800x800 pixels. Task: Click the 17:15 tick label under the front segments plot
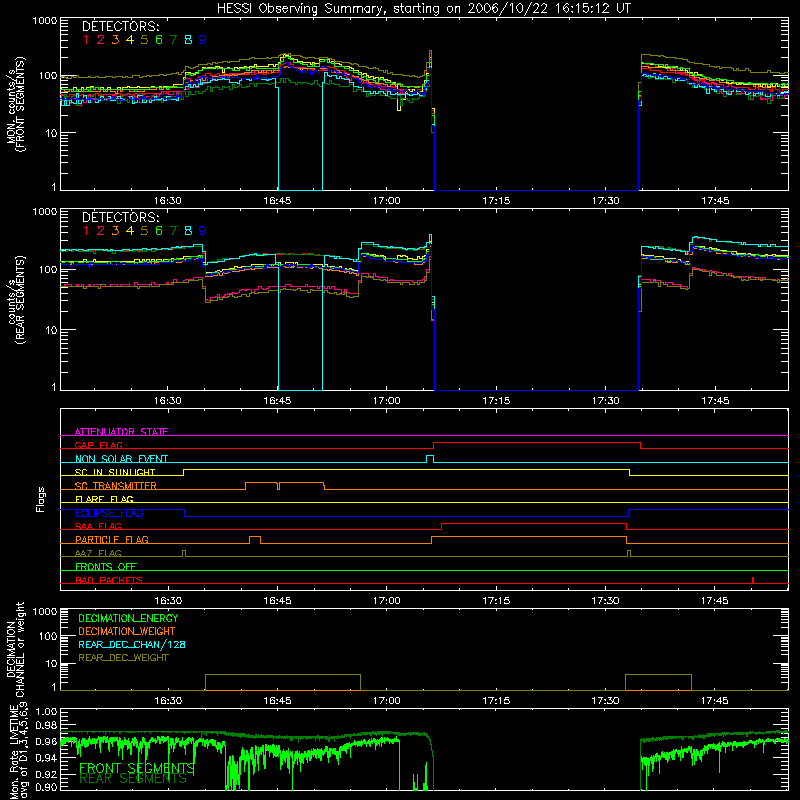click(496, 201)
